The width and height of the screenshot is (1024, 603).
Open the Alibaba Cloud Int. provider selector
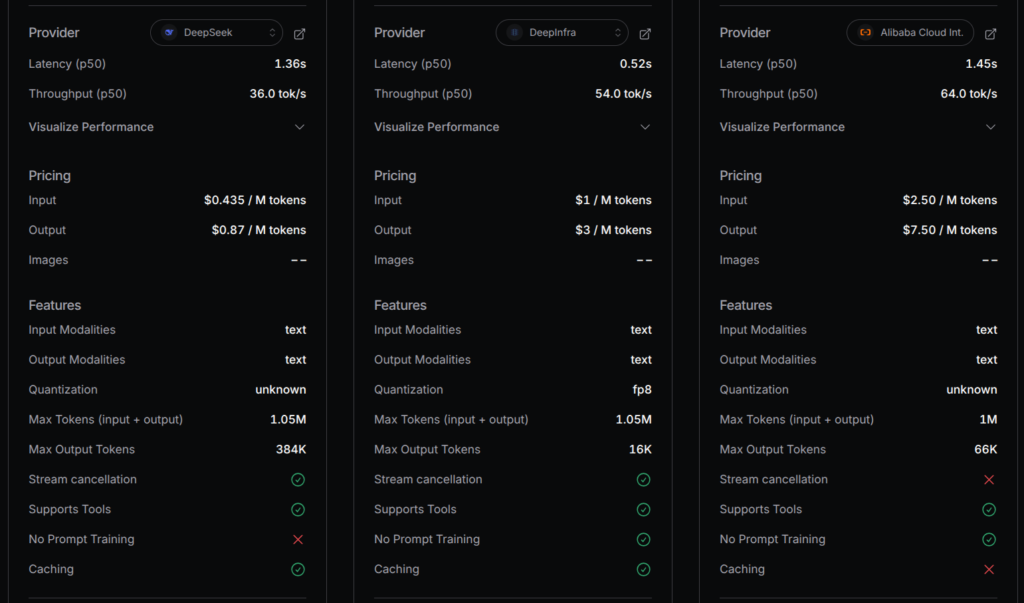coord(910,33)
